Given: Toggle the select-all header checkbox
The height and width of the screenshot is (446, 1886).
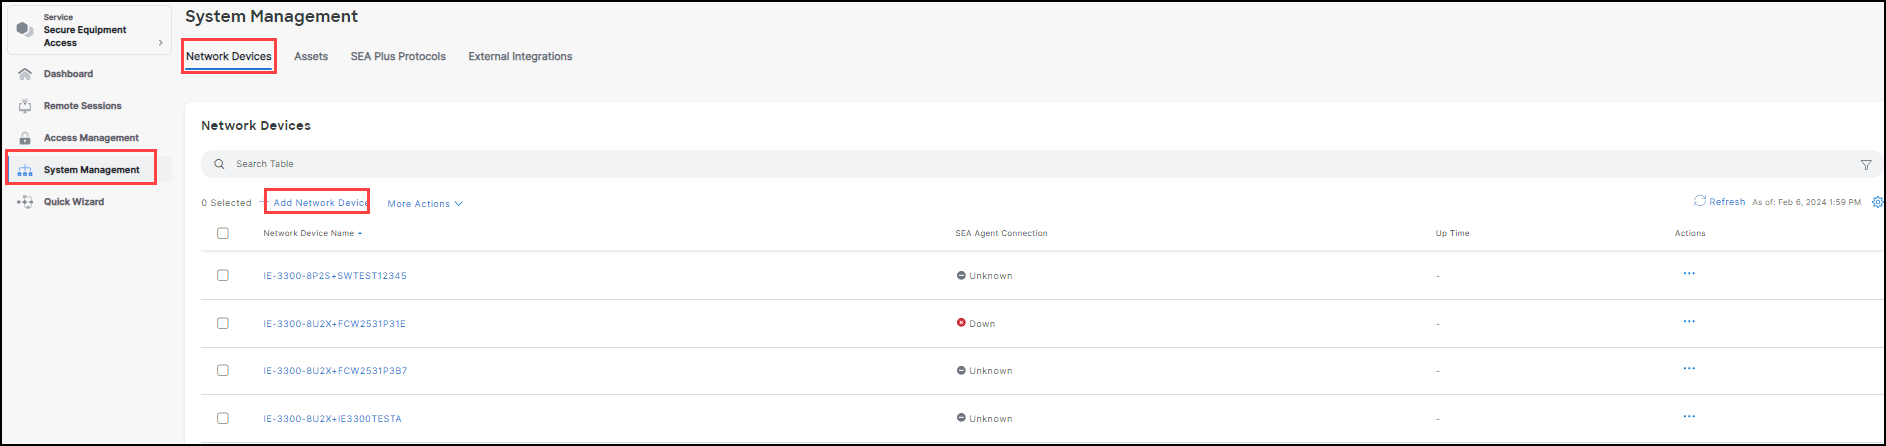Looking at the screenshot, I should tap(223, 233).
